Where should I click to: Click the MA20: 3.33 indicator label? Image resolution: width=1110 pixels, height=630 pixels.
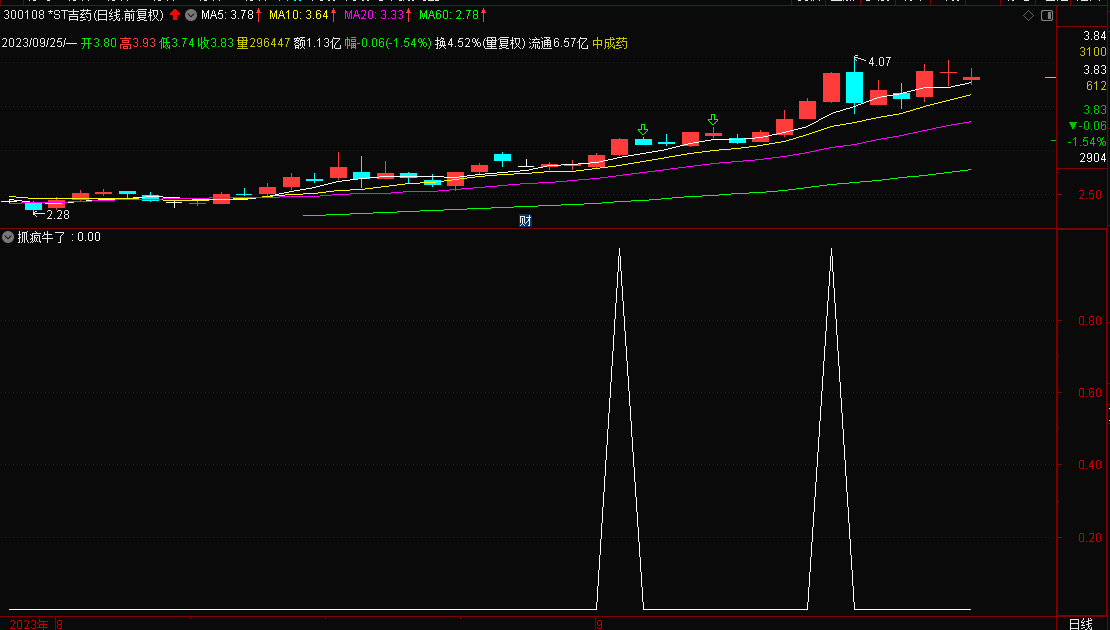coord(374,15)
